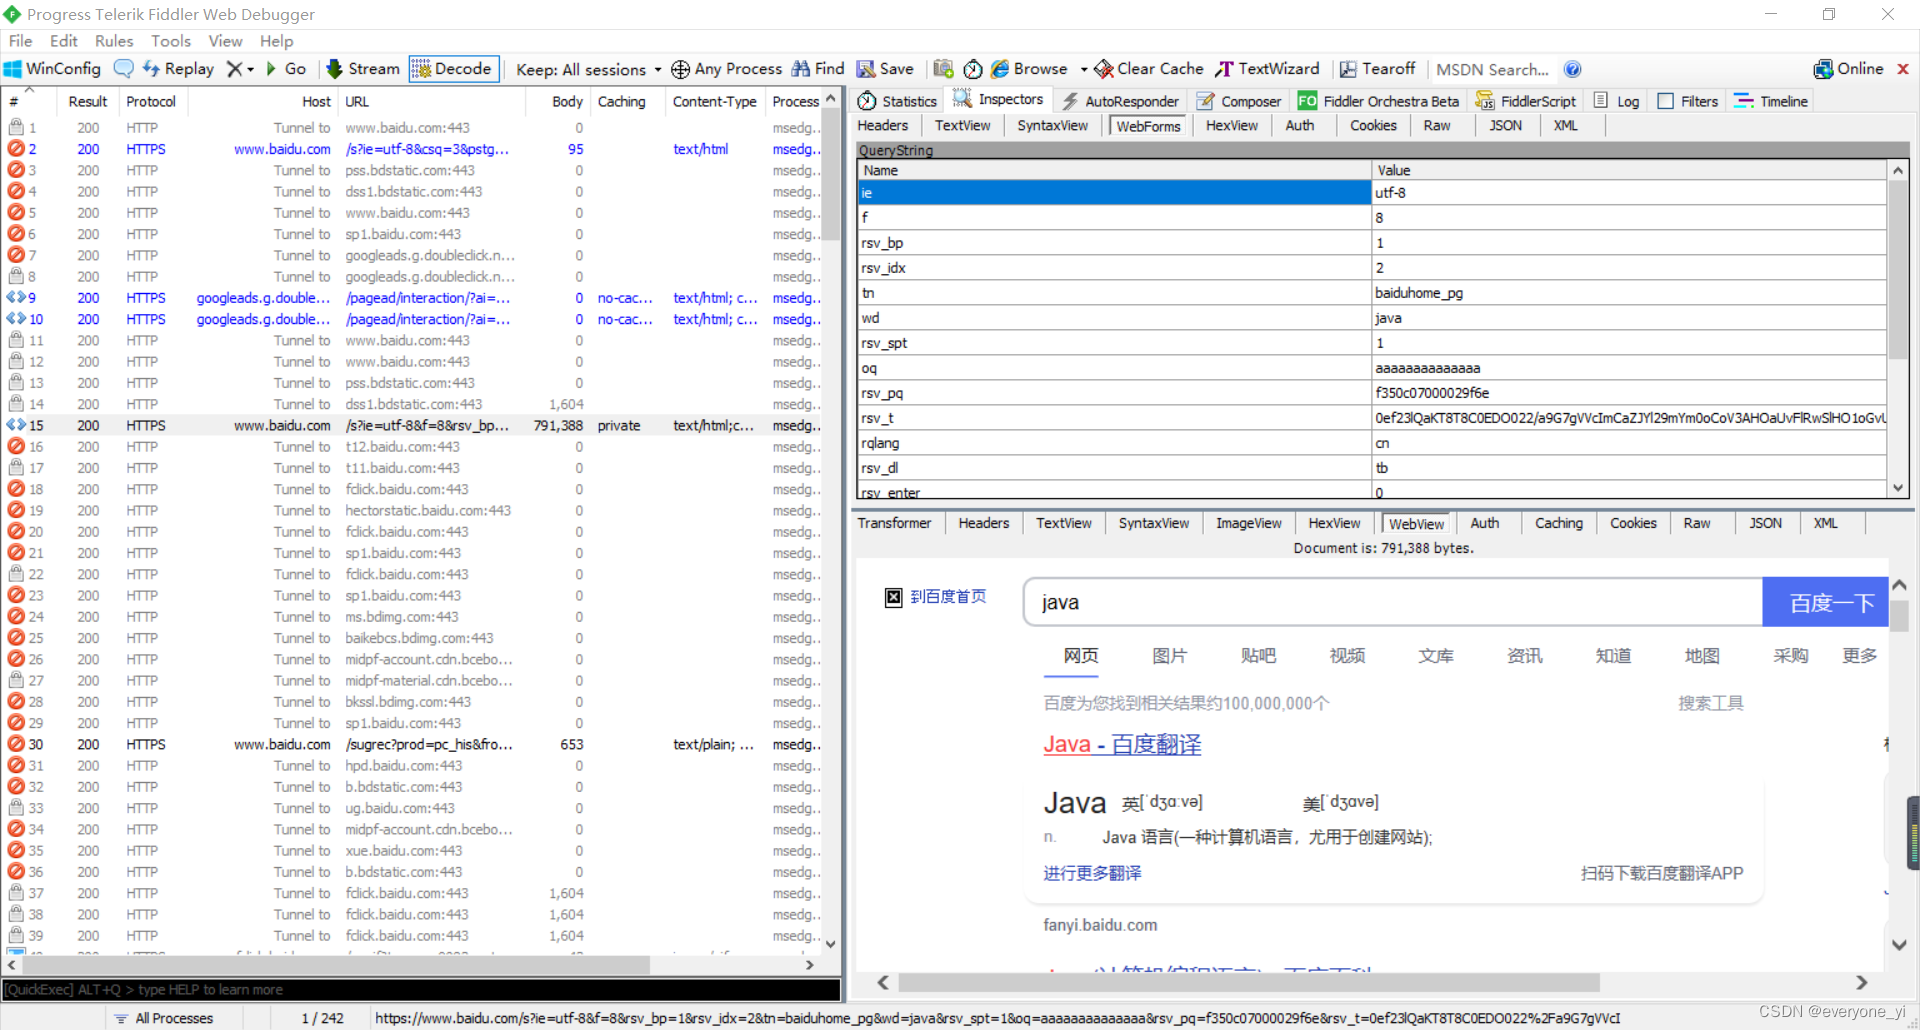The width and height of the screenshot is (1920, 1030).
Task: Click the session list horizontal scrollbar thumb
Action: 336,965
